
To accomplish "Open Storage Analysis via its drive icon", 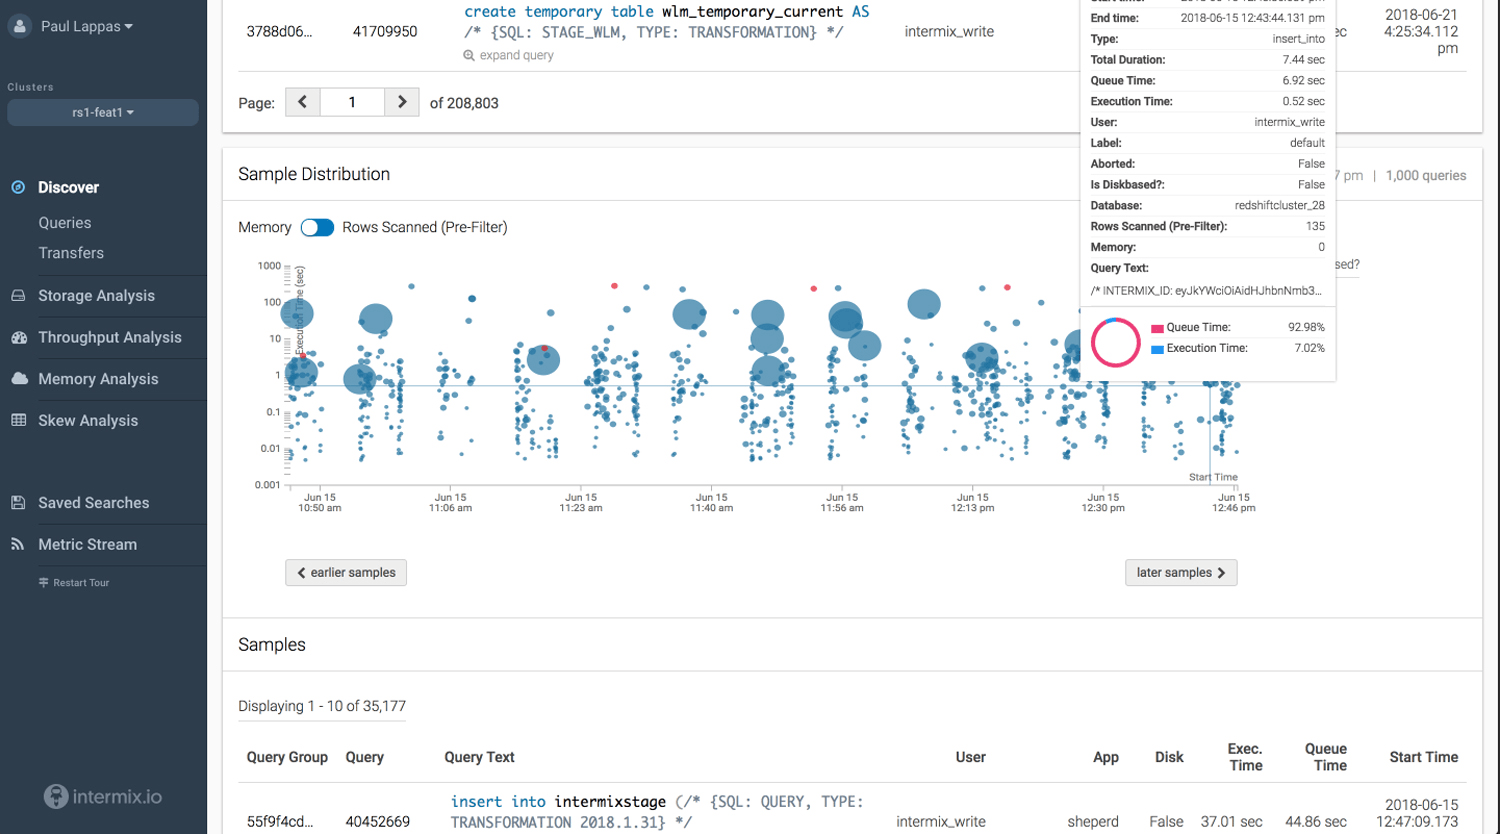I will (x=18, y=296).
